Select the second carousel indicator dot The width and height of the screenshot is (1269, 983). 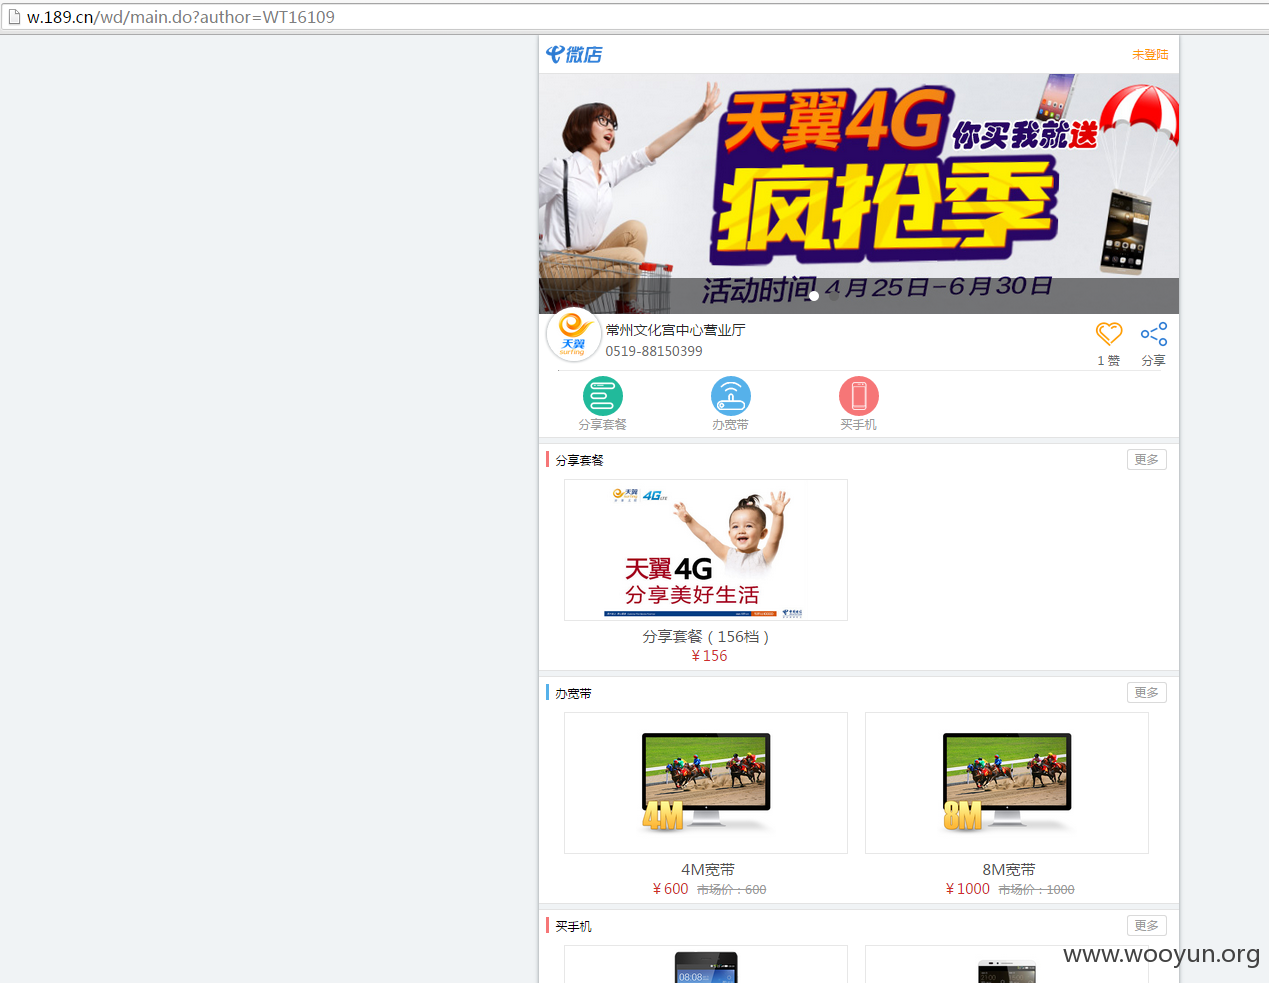click(834, 296)
